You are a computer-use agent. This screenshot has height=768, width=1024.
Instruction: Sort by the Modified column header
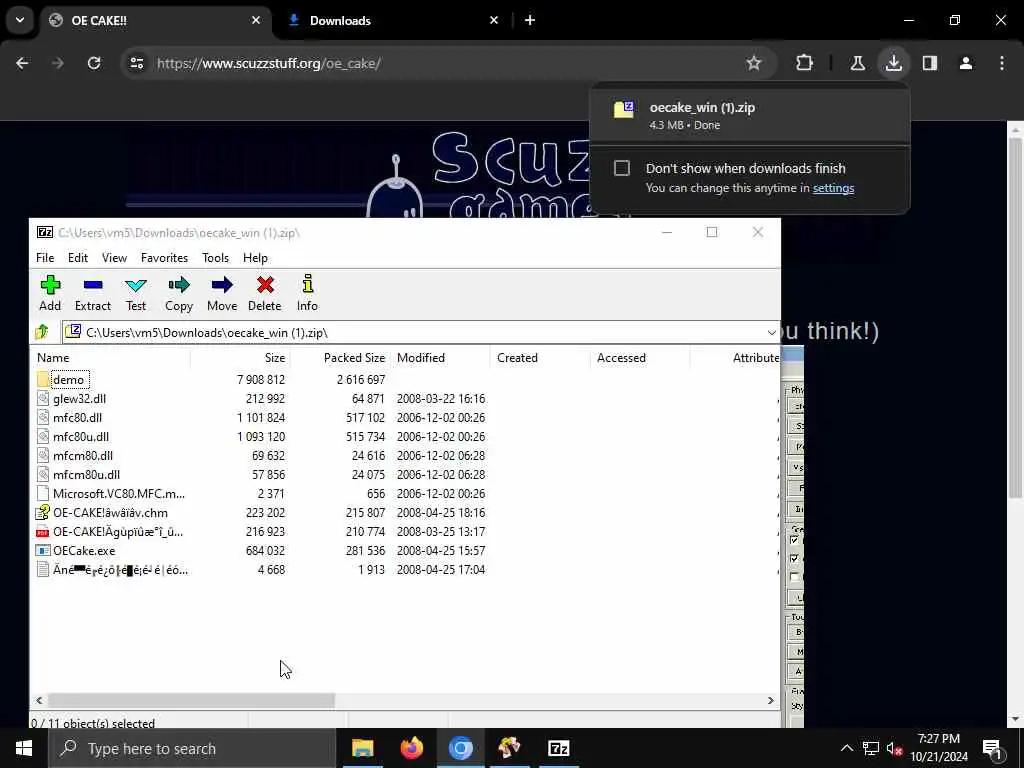click(x=440, y=358)
